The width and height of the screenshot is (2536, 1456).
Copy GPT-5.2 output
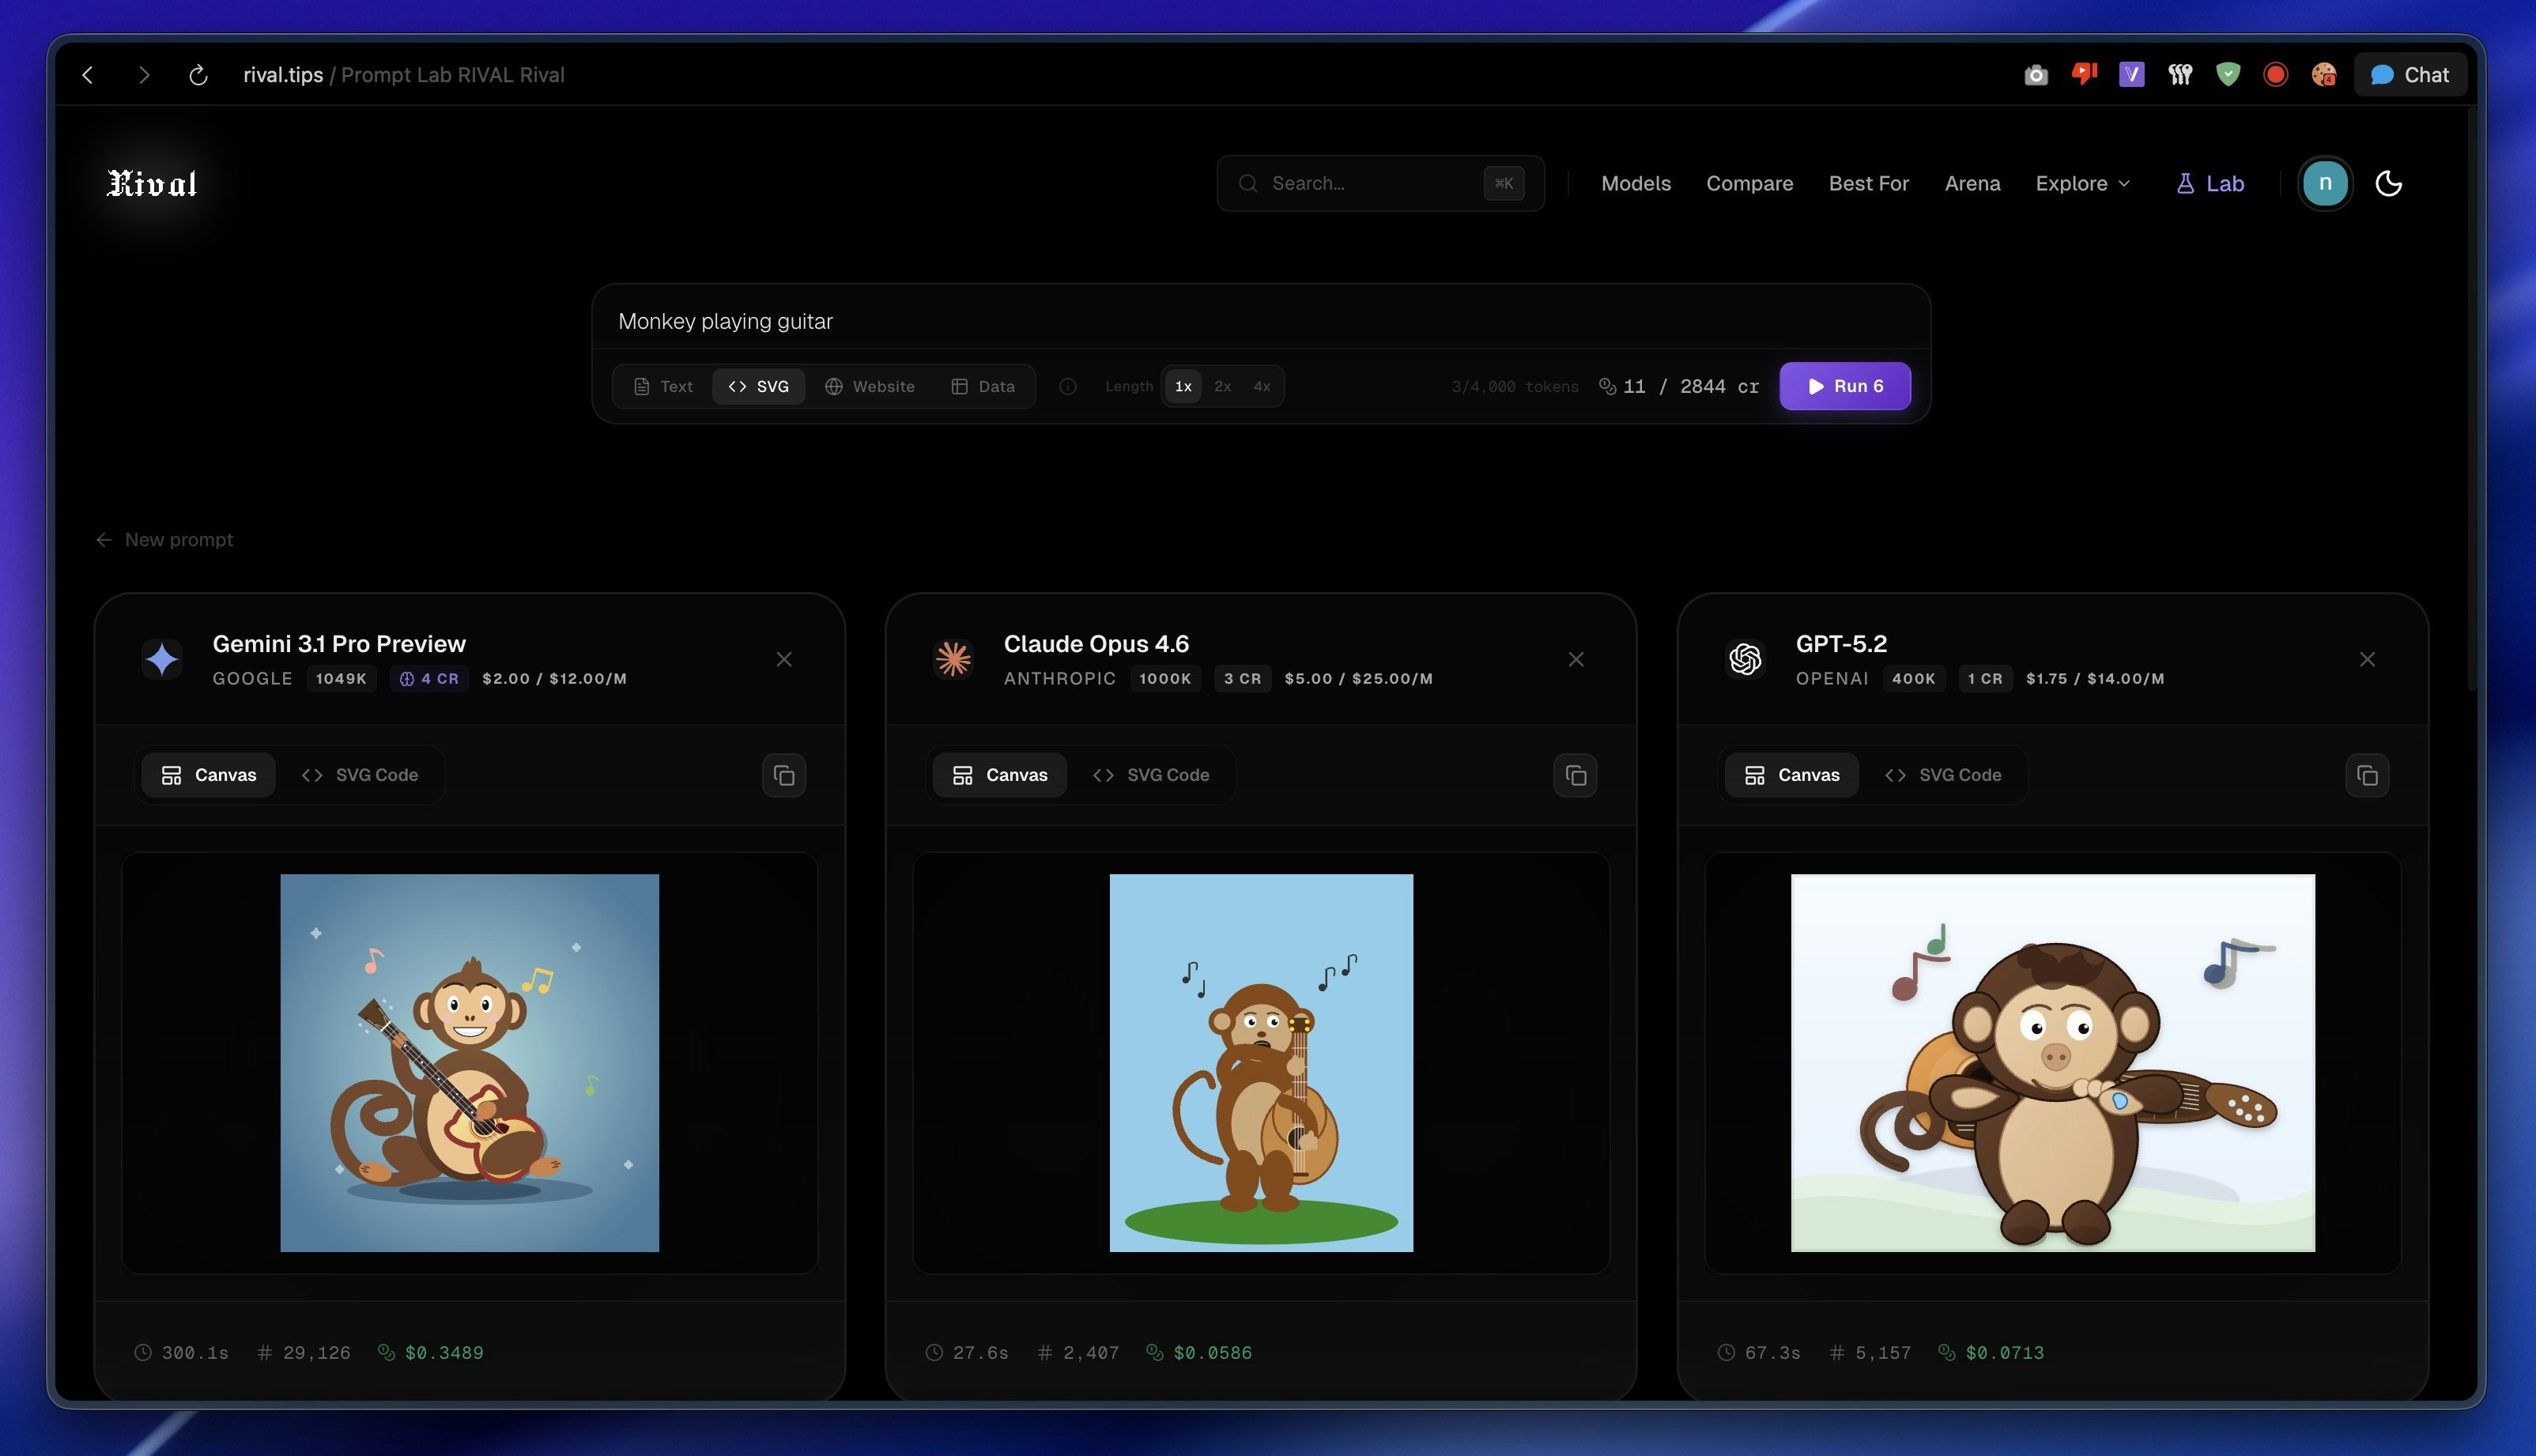[x=2366, y=776]
